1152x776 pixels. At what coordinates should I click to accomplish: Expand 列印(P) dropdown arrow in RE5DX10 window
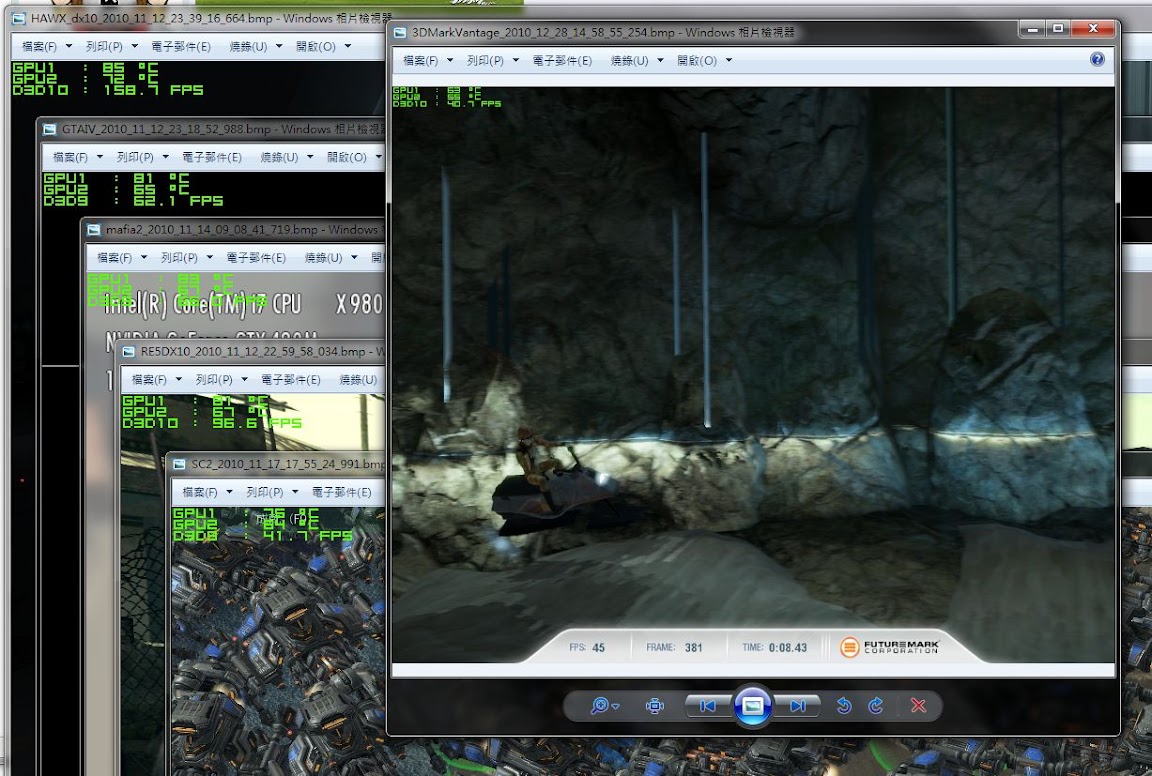coord(245,380)
